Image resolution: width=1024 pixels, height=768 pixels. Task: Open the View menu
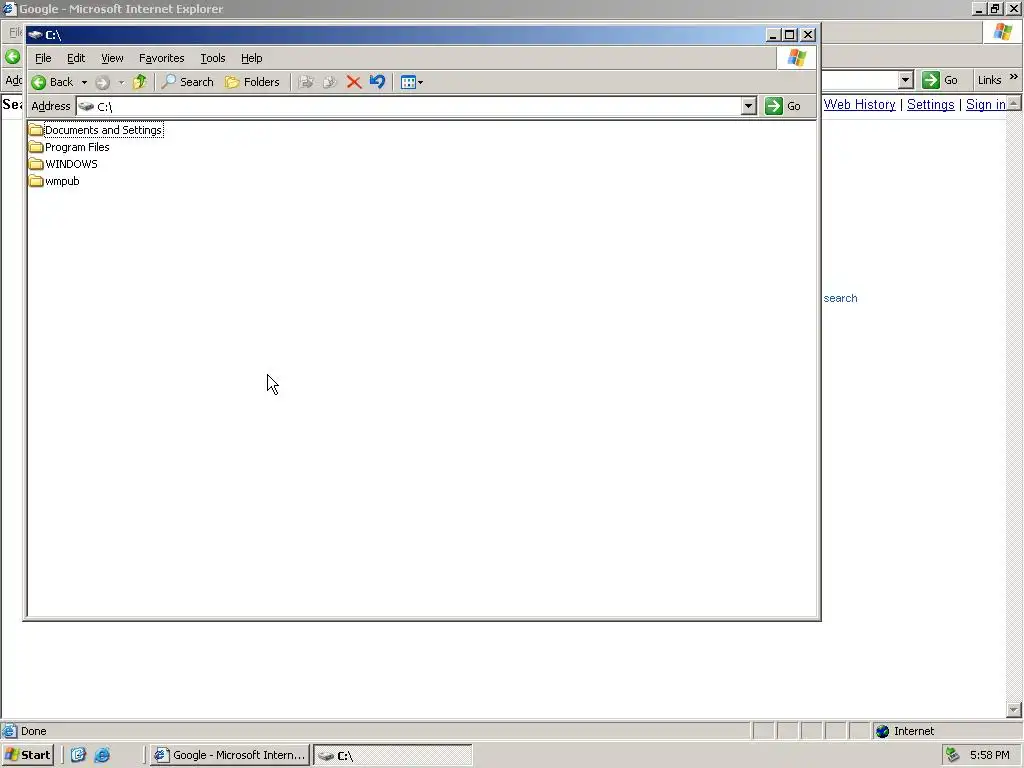112,58
